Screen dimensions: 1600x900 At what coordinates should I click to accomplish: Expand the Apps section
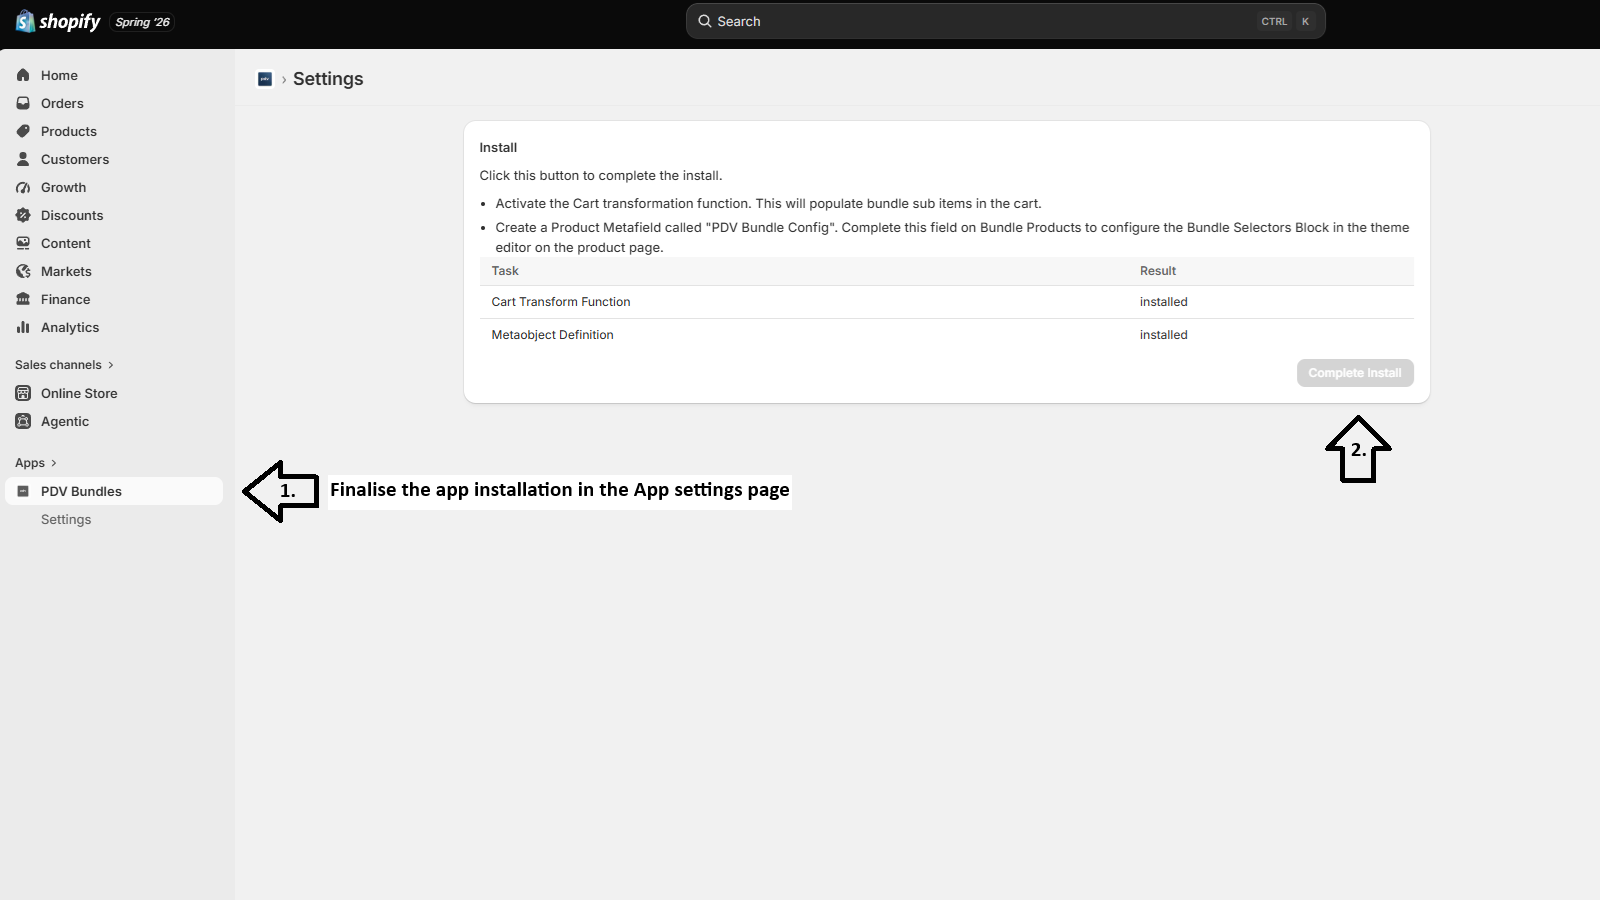36,463
